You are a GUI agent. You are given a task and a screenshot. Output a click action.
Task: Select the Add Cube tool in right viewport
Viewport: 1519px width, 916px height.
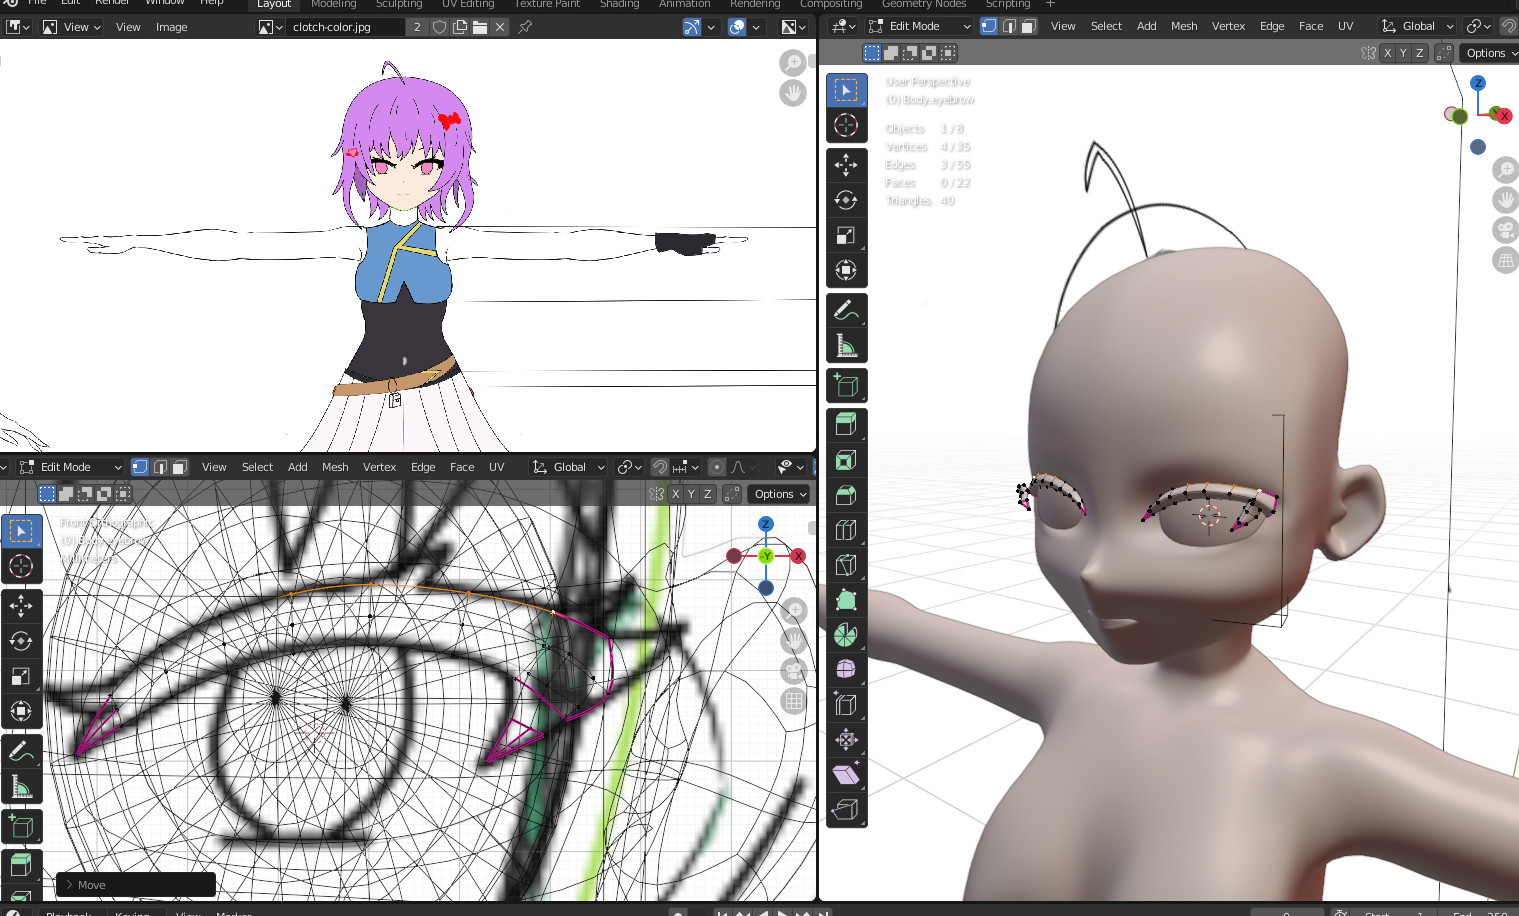click(846, 386)
